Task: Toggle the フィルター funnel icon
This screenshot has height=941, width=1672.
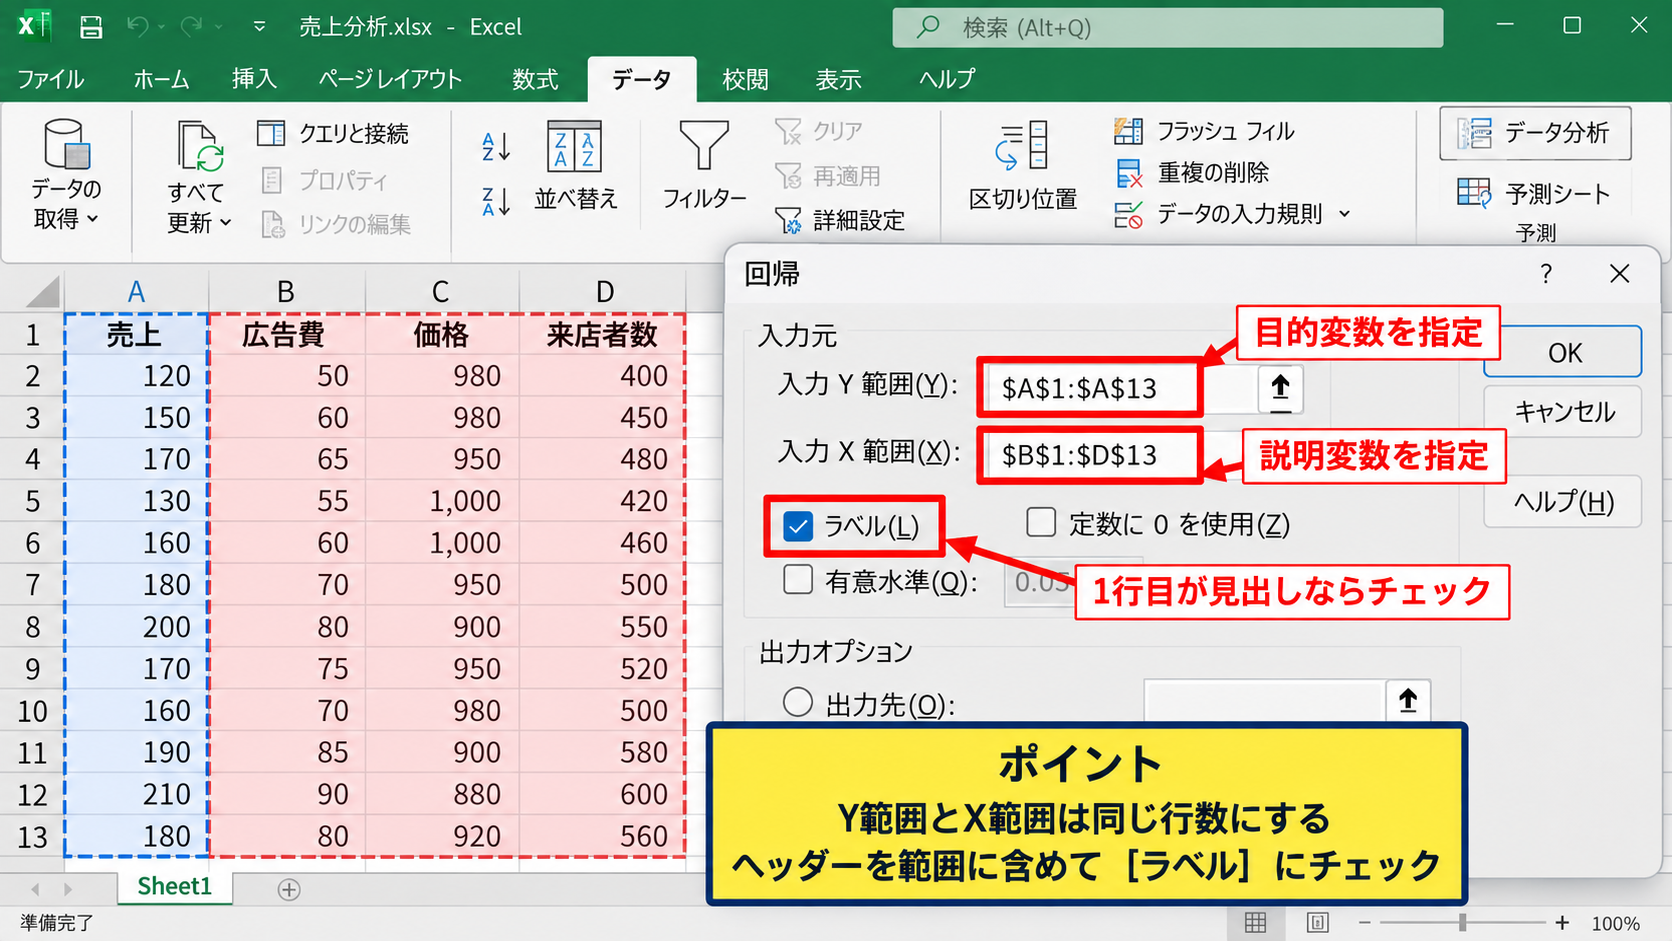Action: point(704,146)
